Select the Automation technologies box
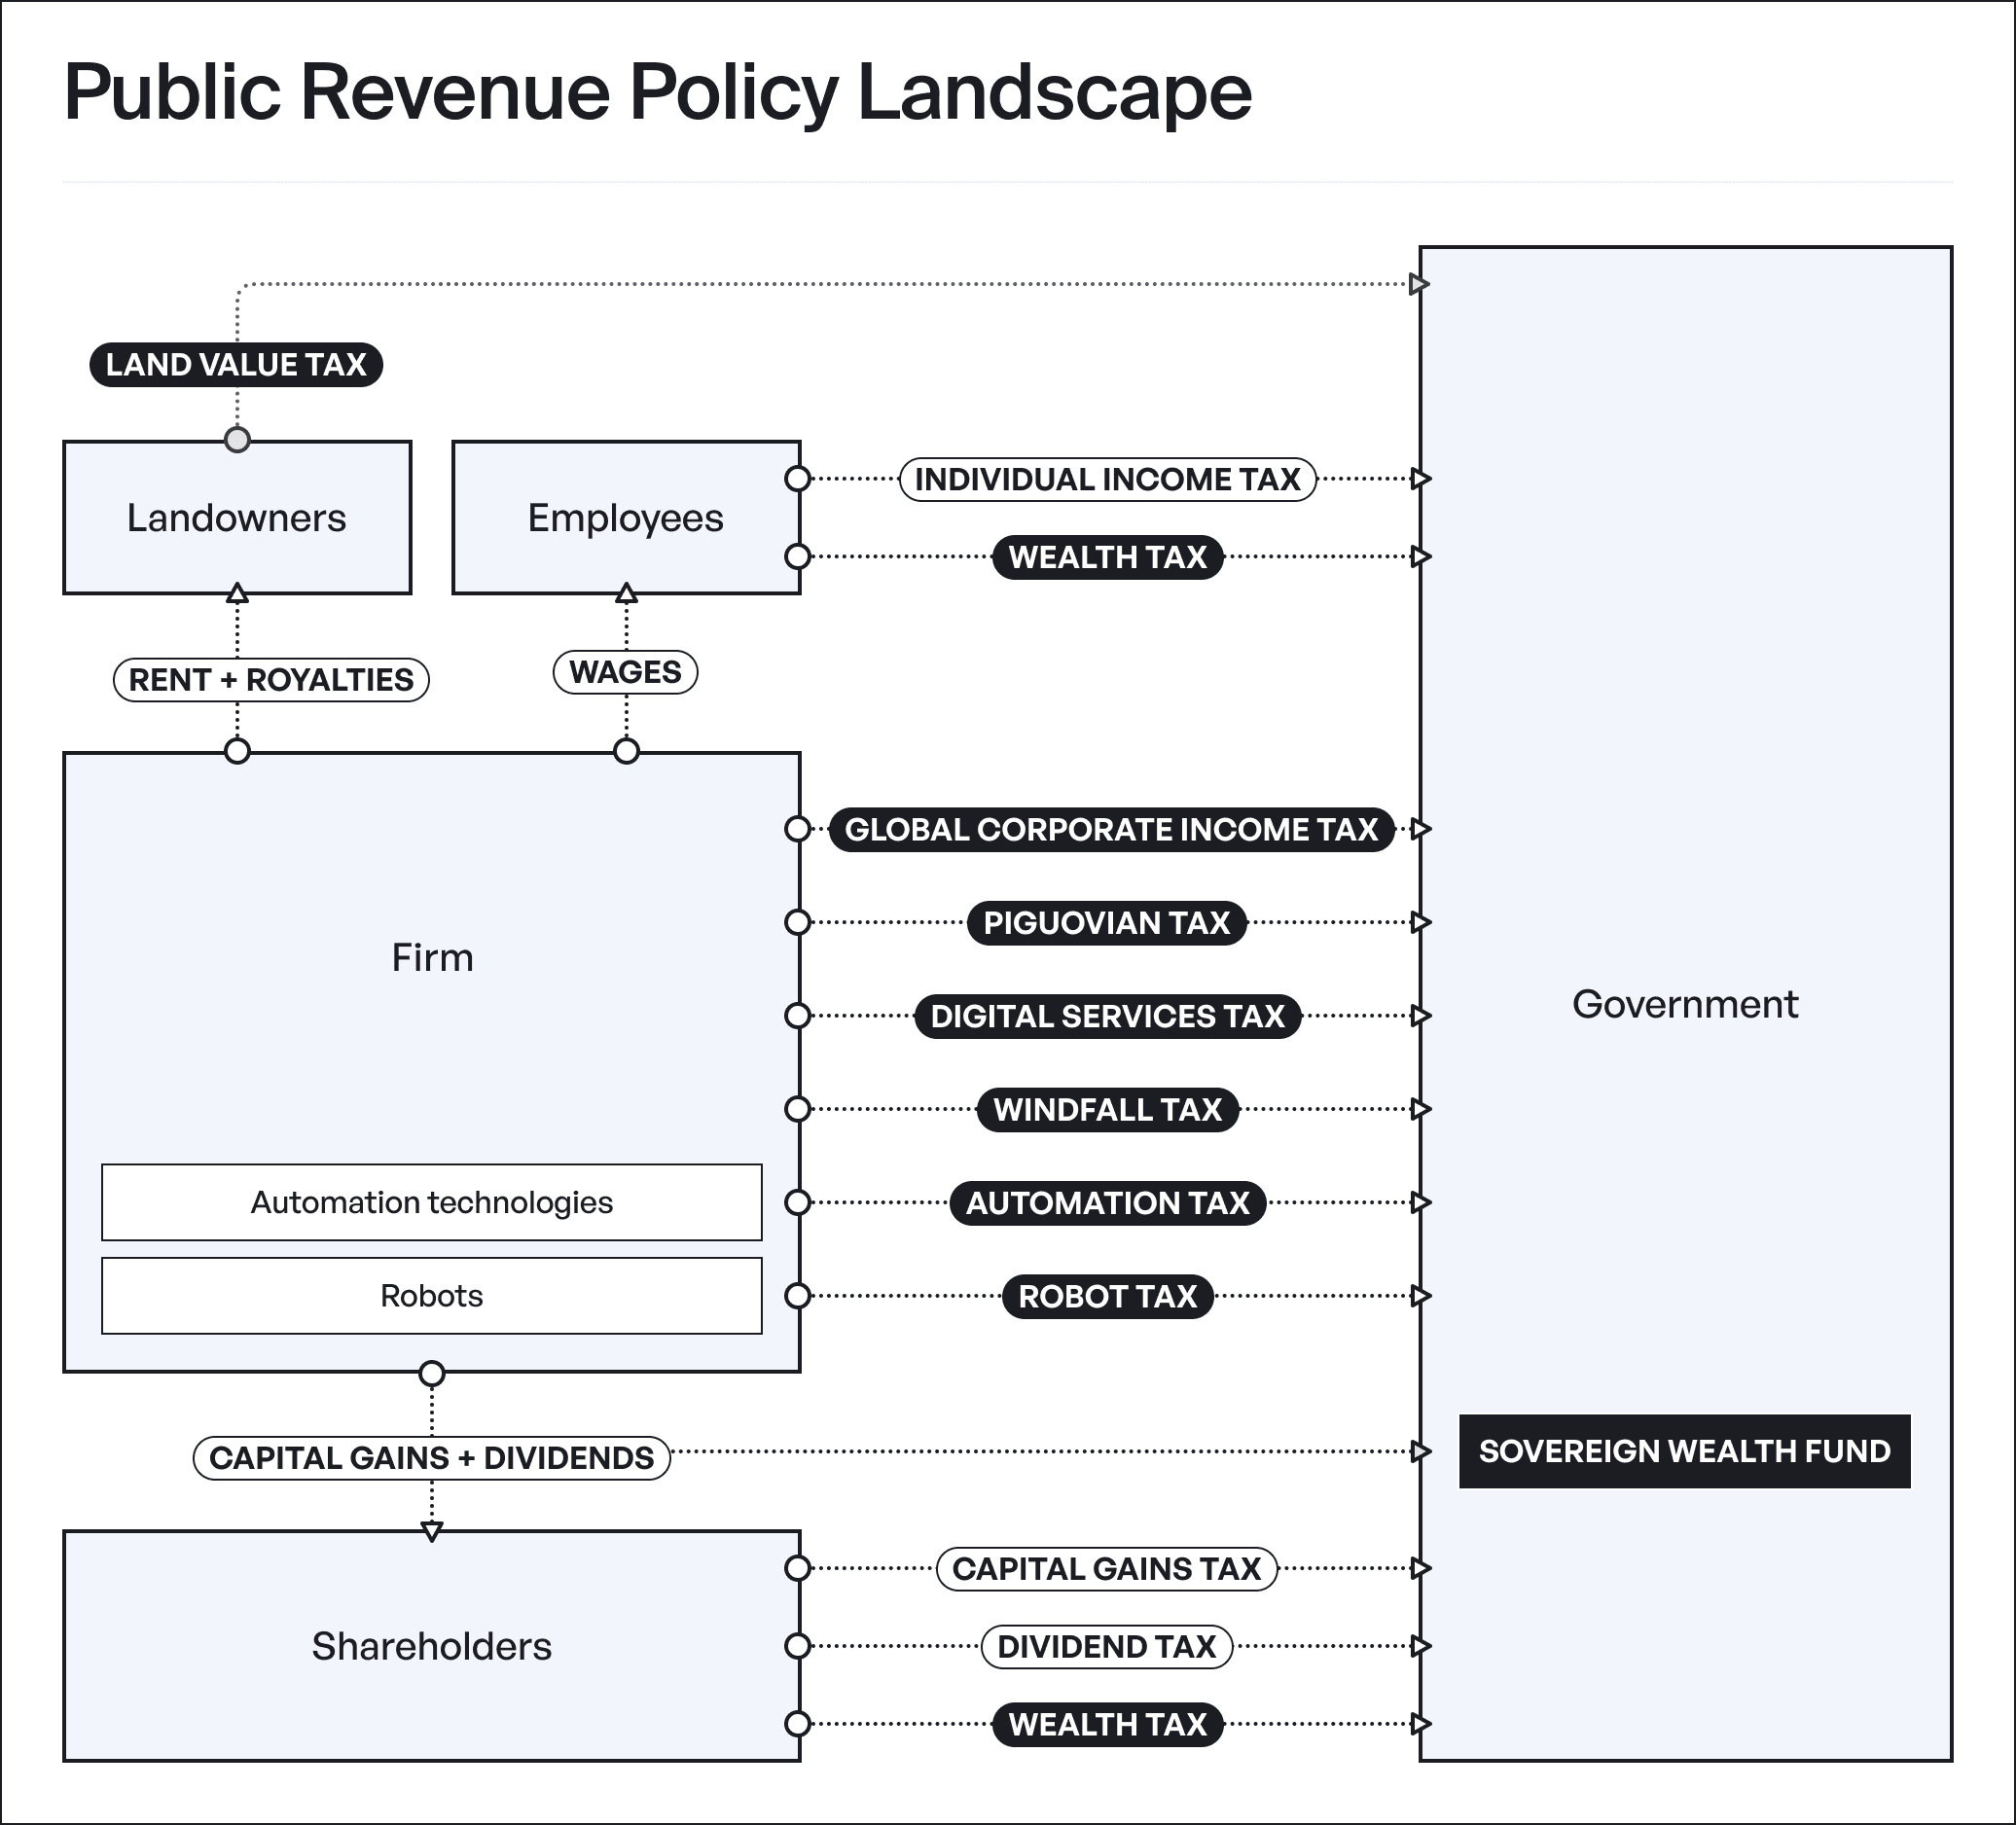This screenshot has width=2016, height=1825. point(431,1202)
